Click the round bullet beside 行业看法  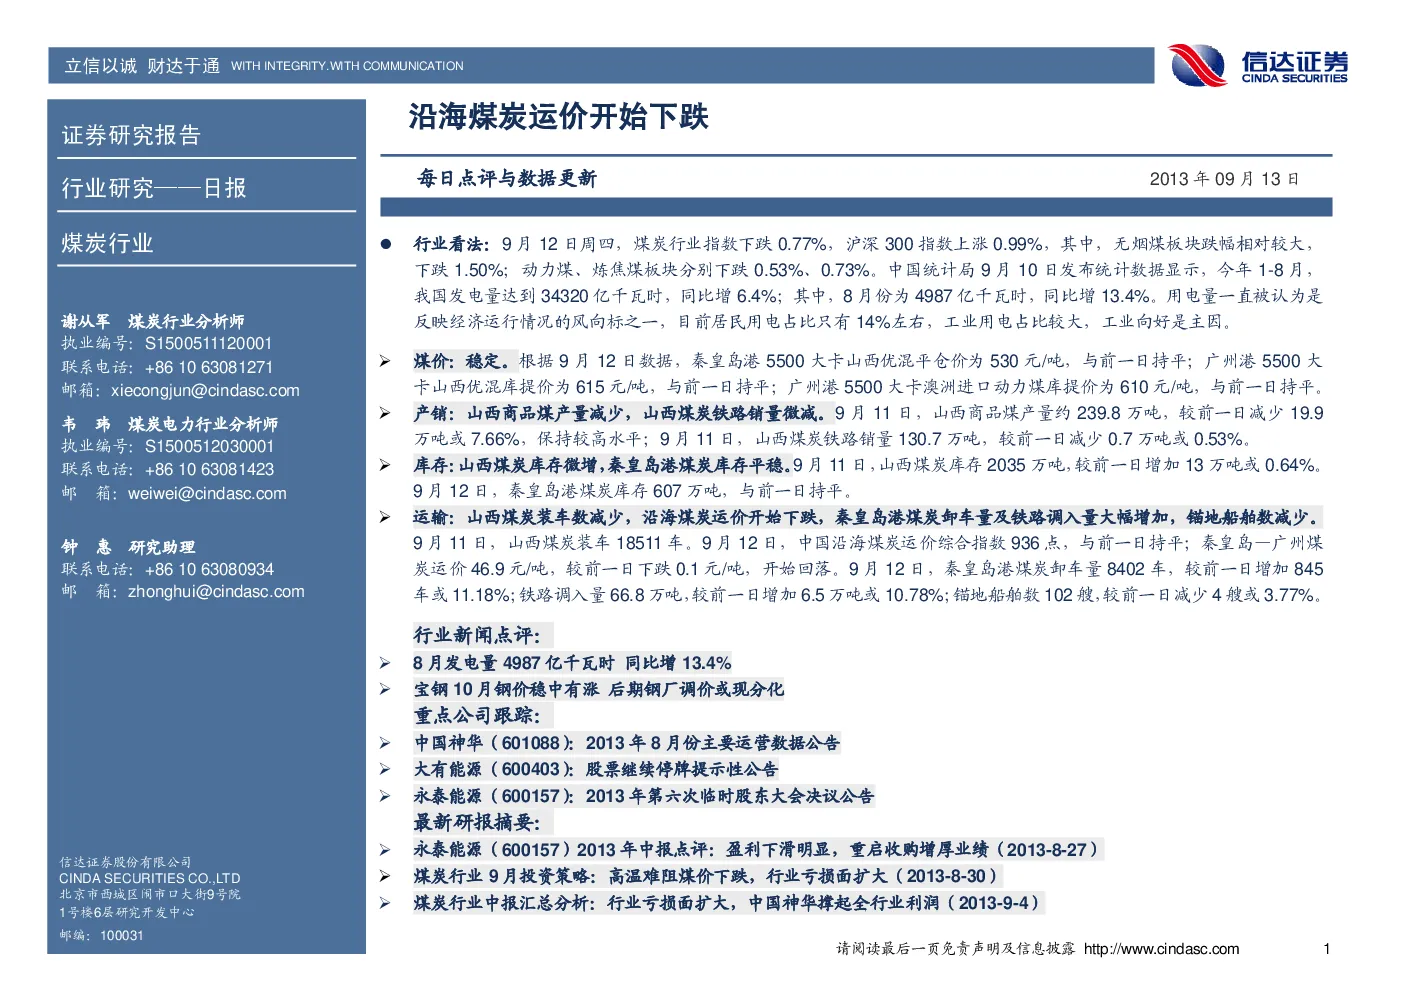385,244
